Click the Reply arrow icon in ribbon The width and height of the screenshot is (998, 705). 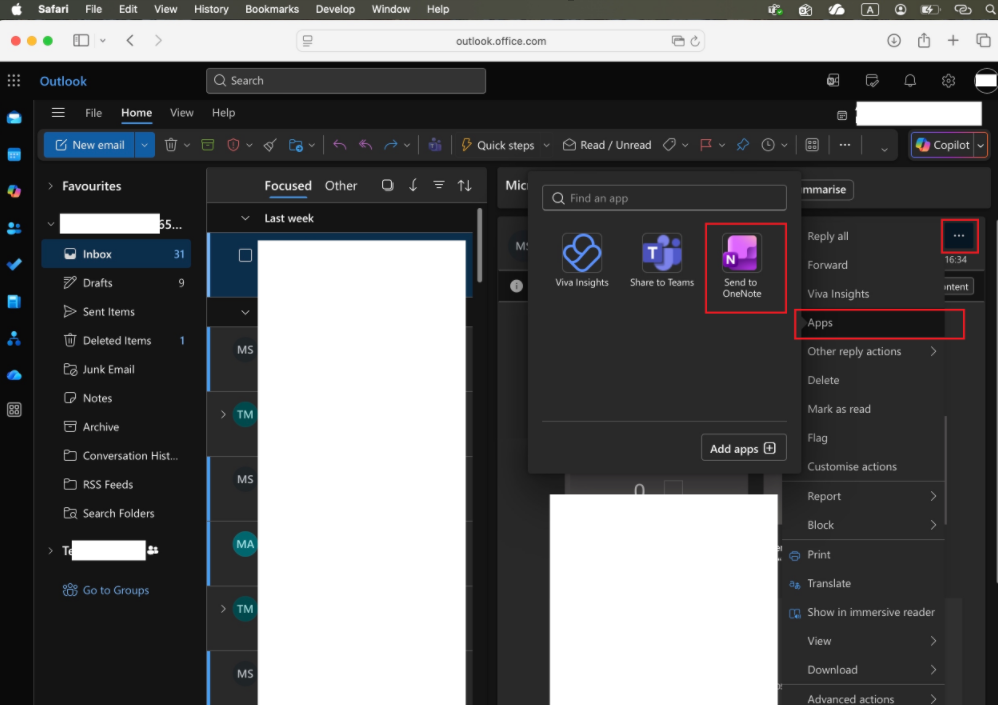(339, 145)
